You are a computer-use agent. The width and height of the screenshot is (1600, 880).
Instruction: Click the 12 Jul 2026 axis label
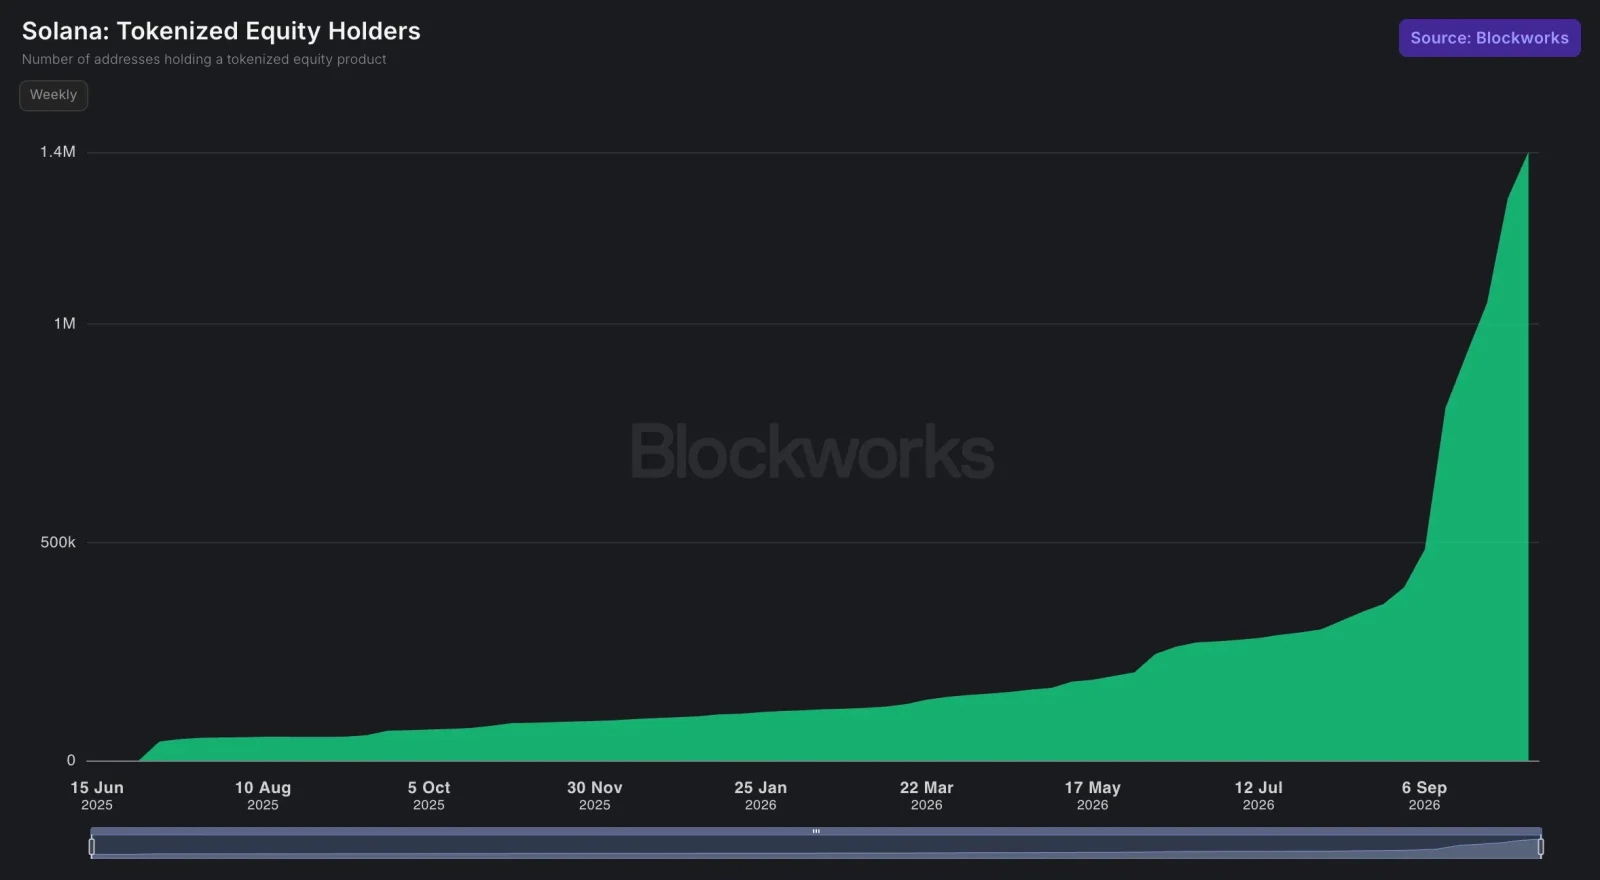[1259, 796]
